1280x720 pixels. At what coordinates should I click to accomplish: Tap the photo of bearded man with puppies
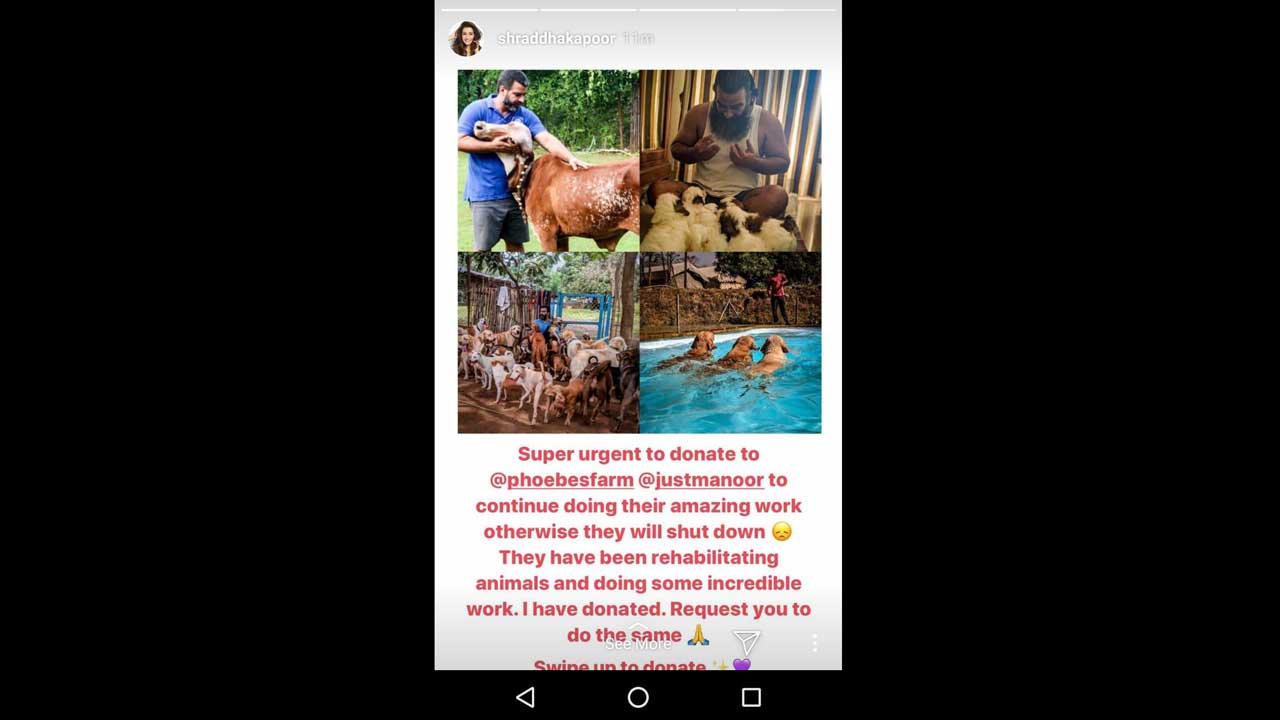coord(731,160)
